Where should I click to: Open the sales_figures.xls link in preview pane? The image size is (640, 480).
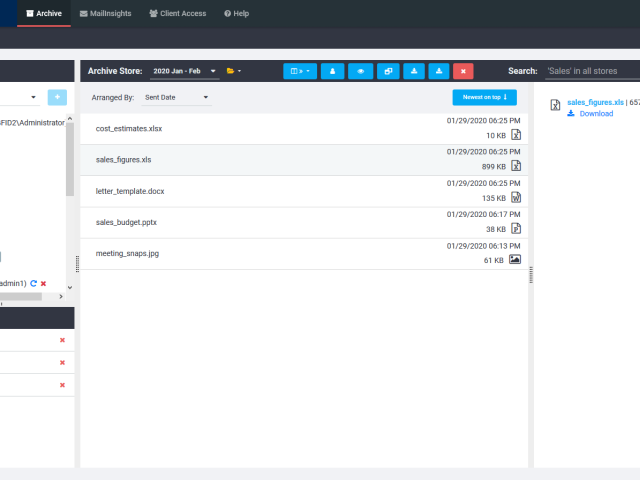[x=595, y=102]
